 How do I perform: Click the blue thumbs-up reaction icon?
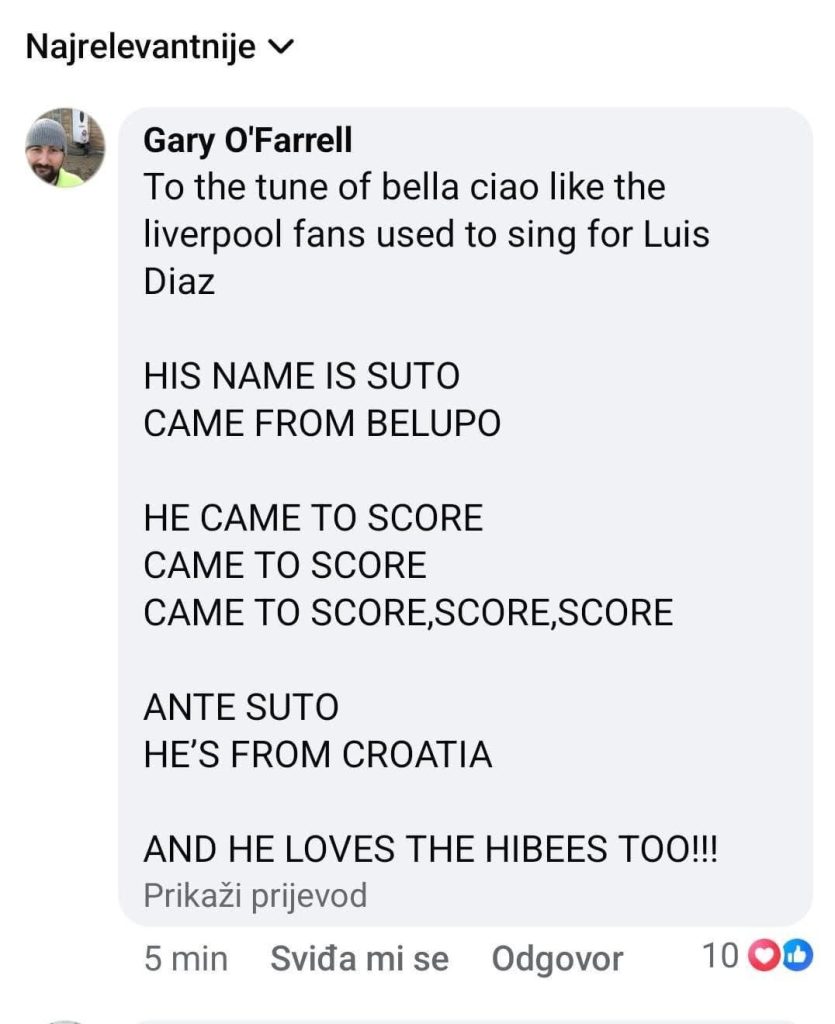pos(796,957)
